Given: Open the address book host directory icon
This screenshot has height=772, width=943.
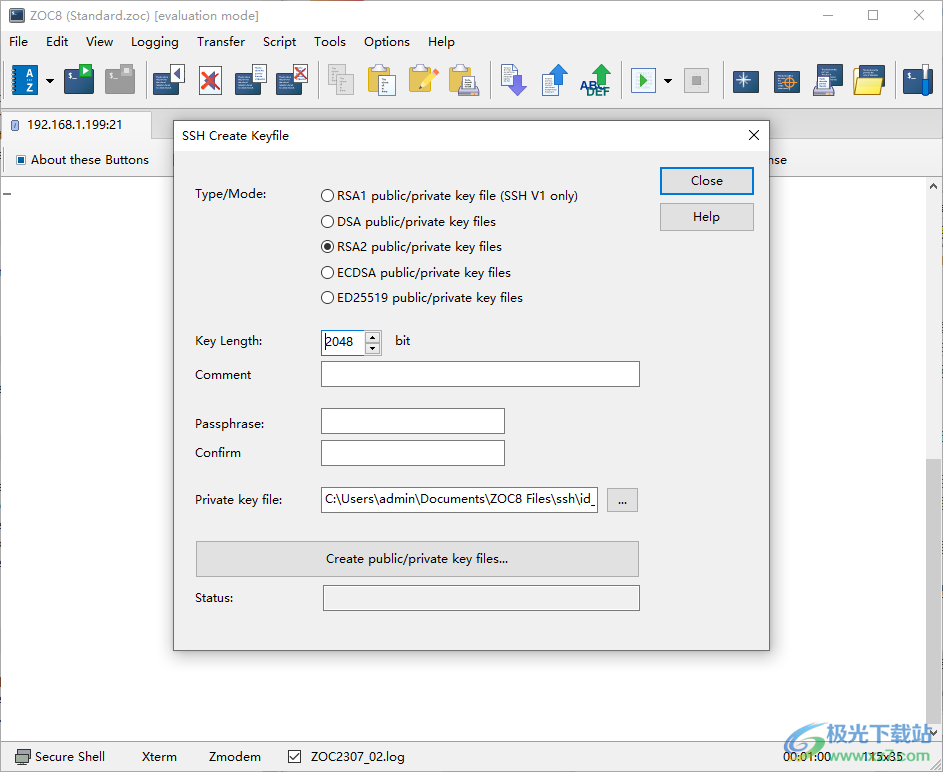Looking at the screenshot, I should (x=24, y=80).
